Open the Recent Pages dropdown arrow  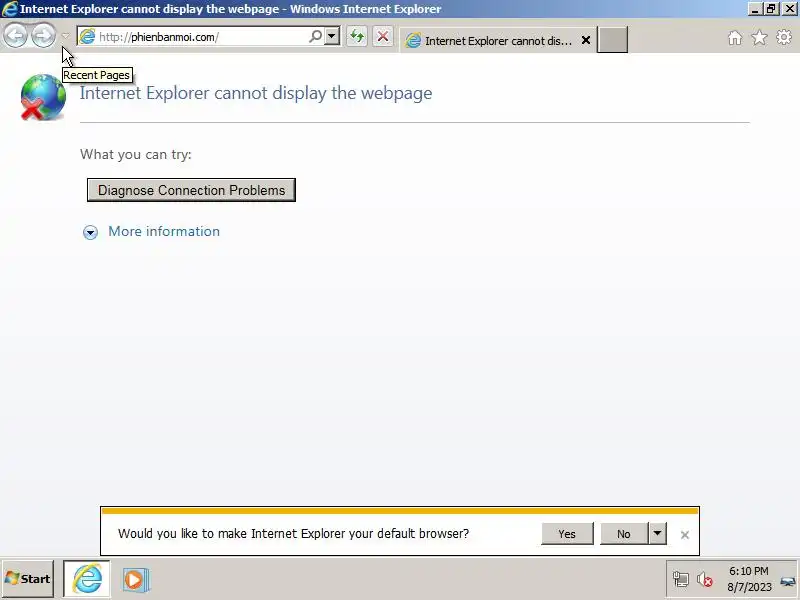point(65,36)
